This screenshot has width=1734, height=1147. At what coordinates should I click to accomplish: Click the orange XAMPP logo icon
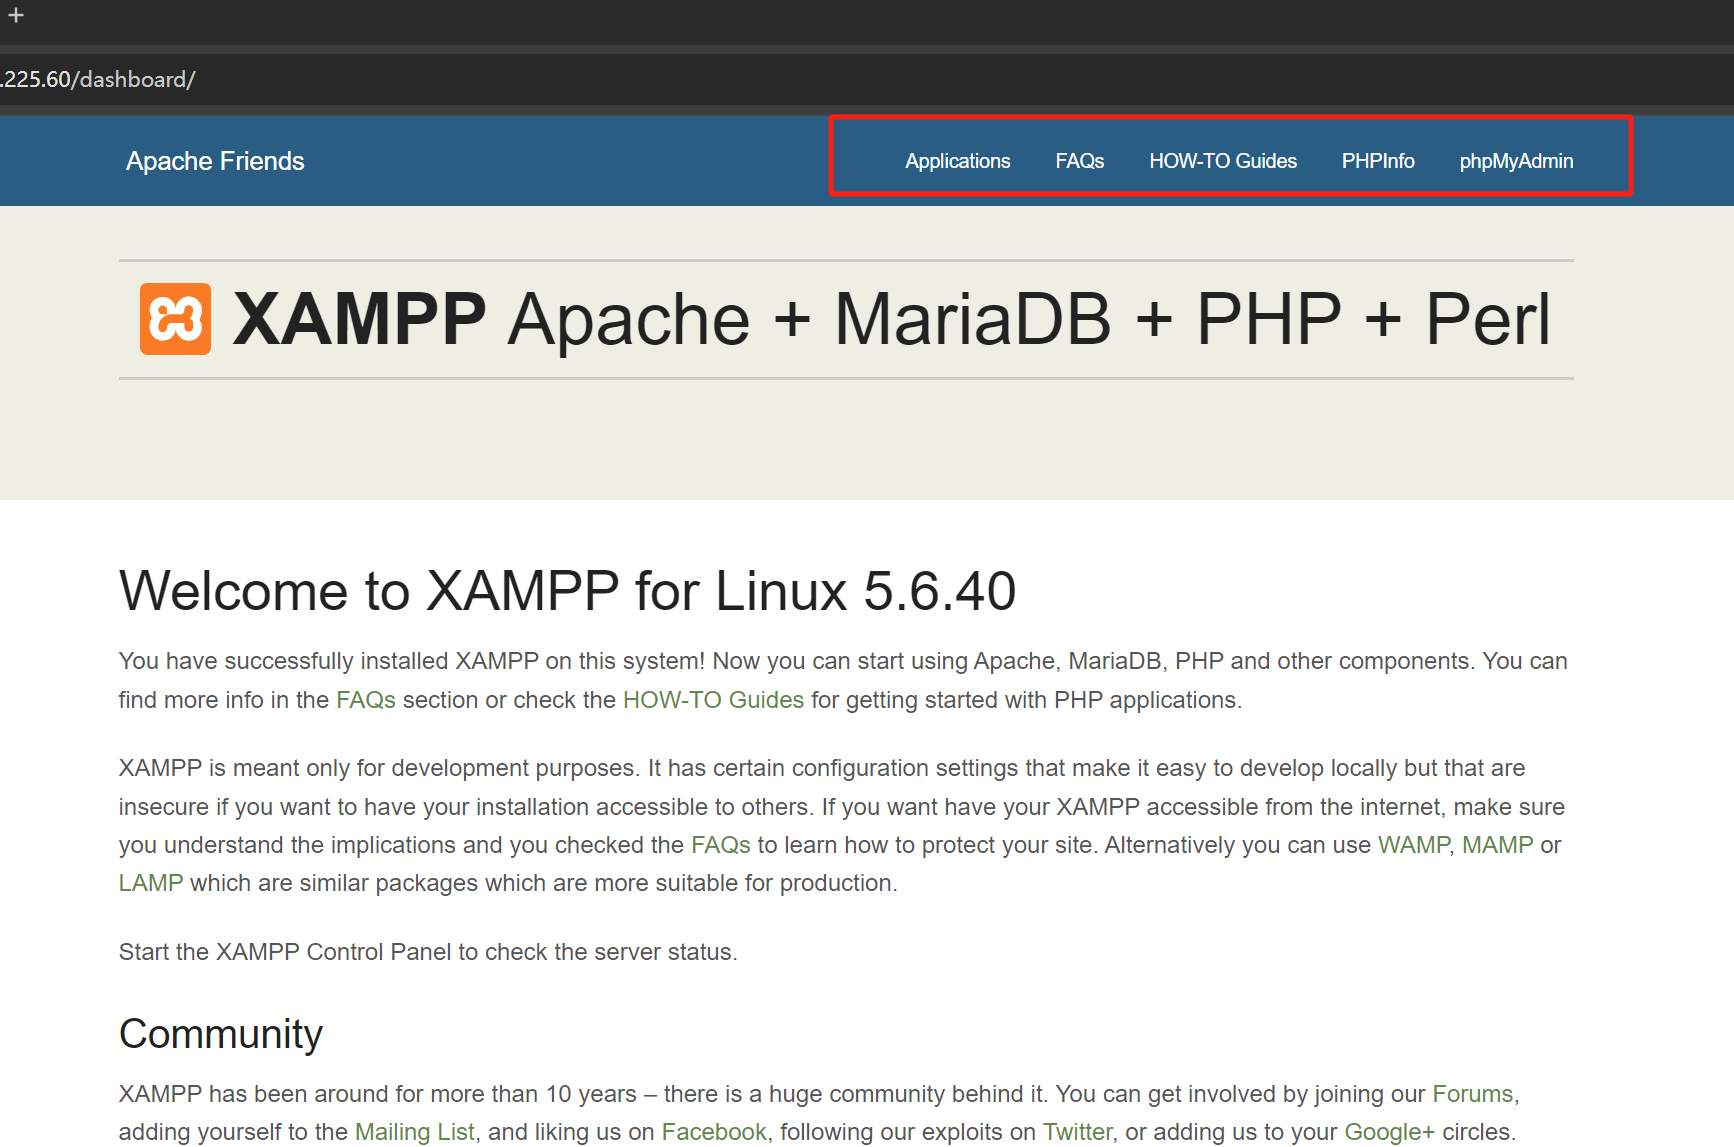pos(175,319)
